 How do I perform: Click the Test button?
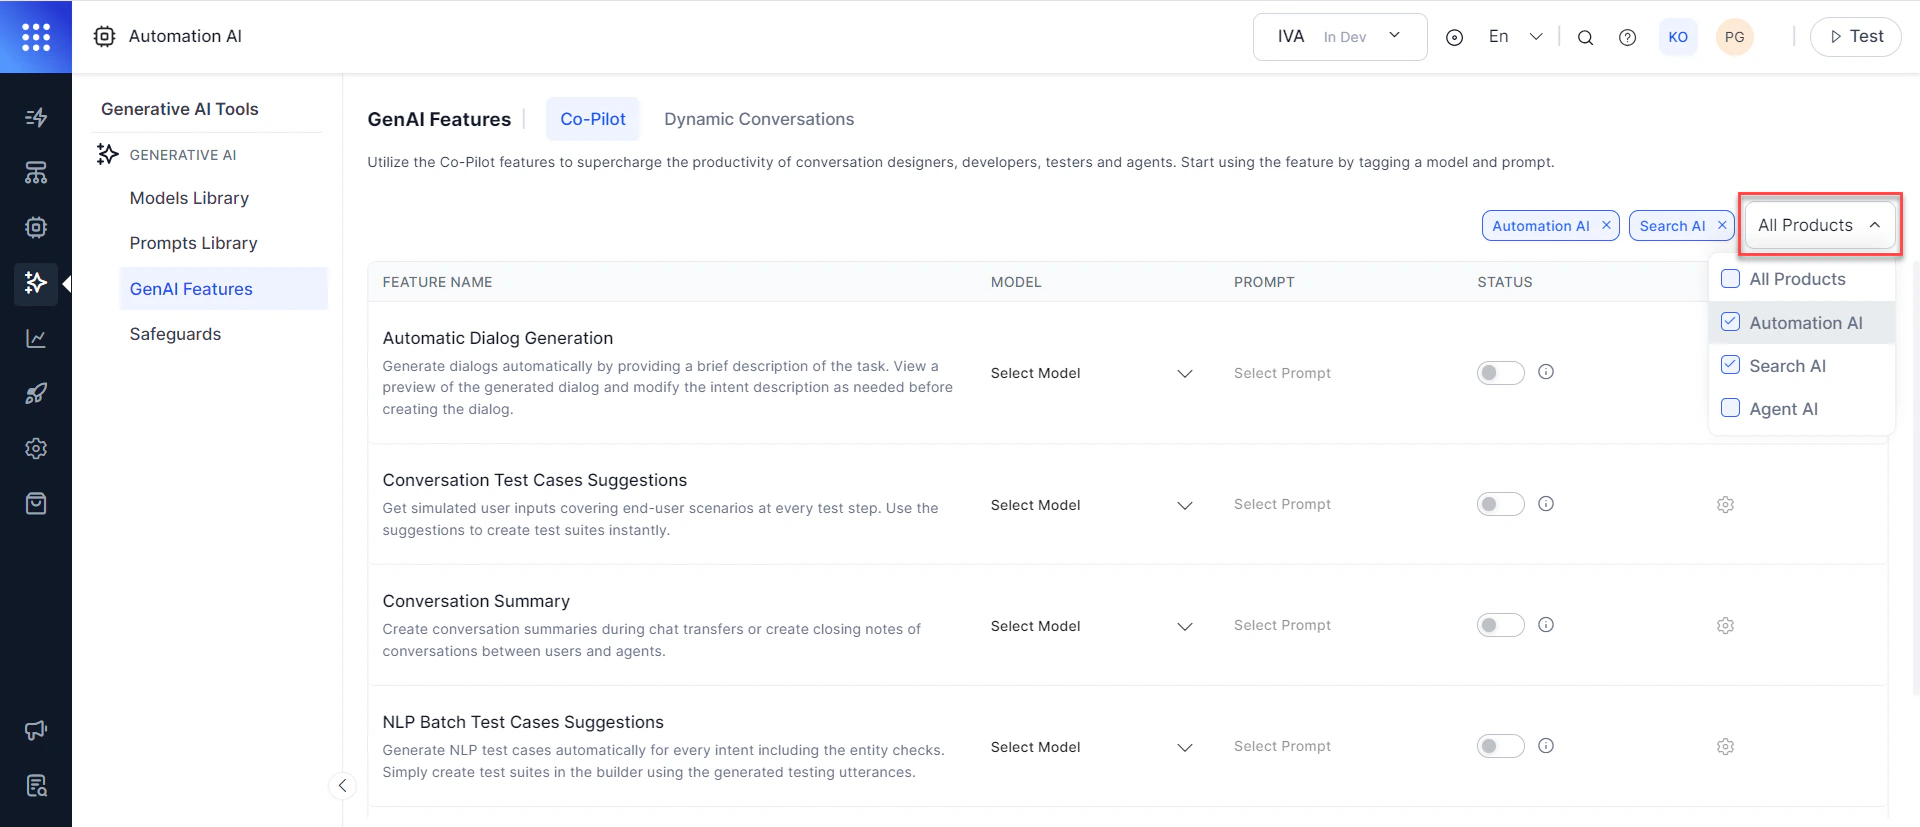[x=1855, y=37]
